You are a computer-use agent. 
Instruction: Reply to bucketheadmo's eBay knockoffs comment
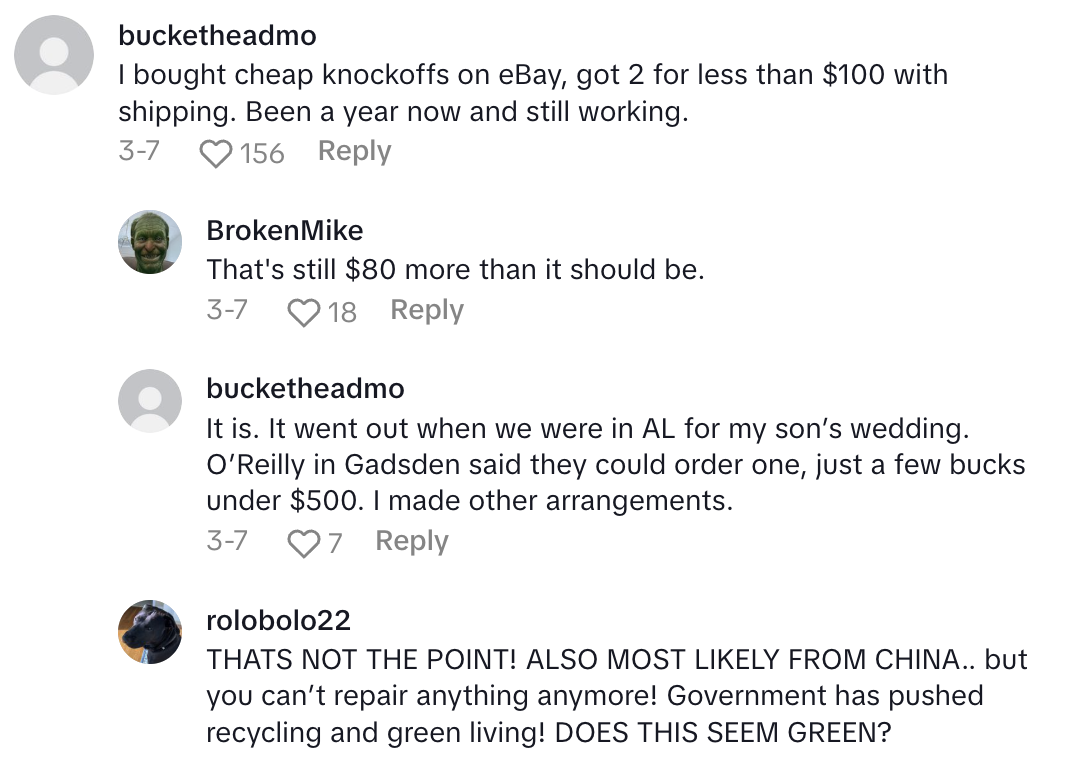pos(354,152)
